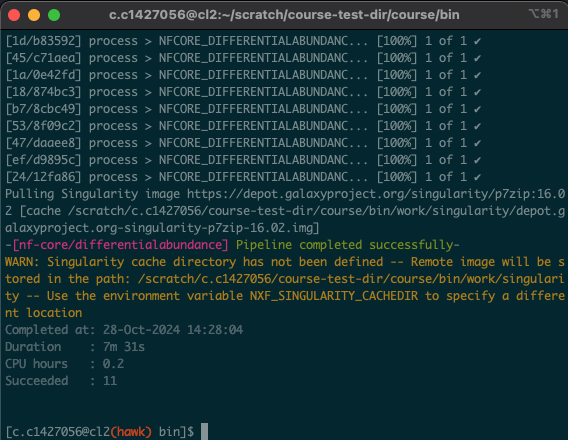
Task: Place cursor at the terminal prompt cursor block
Action: pyautogui.click(x=204, y=432)
